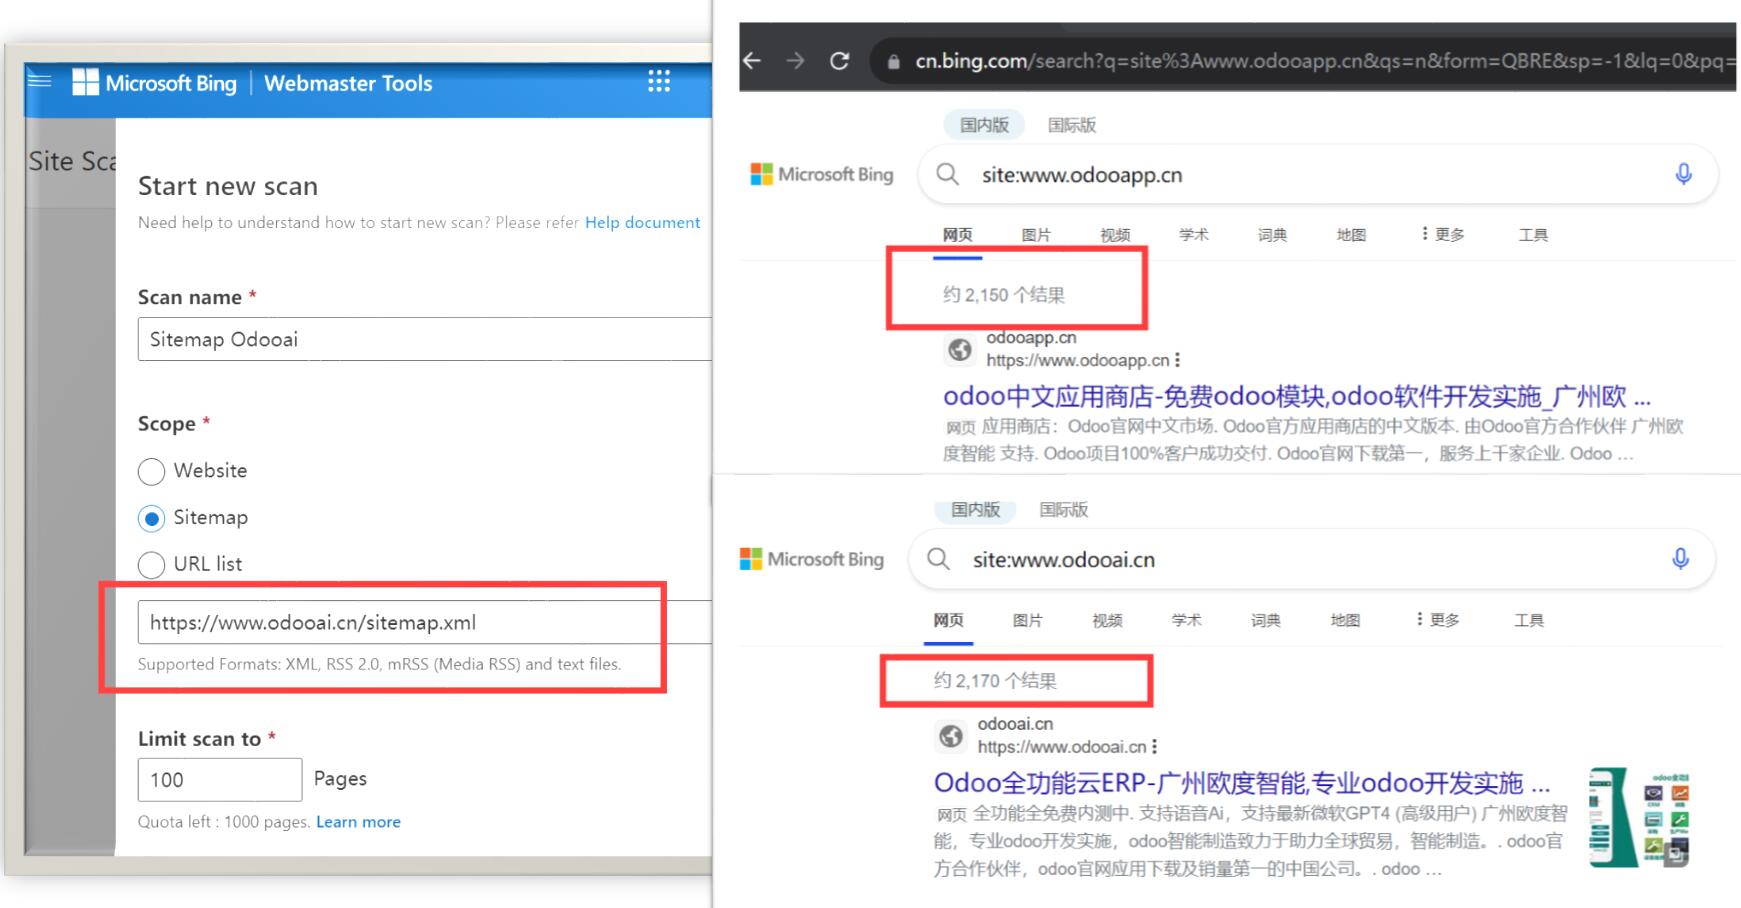The image size is (1741, 908).
Task: Open 词典 tab in upper search
Action: point(1272,235)
